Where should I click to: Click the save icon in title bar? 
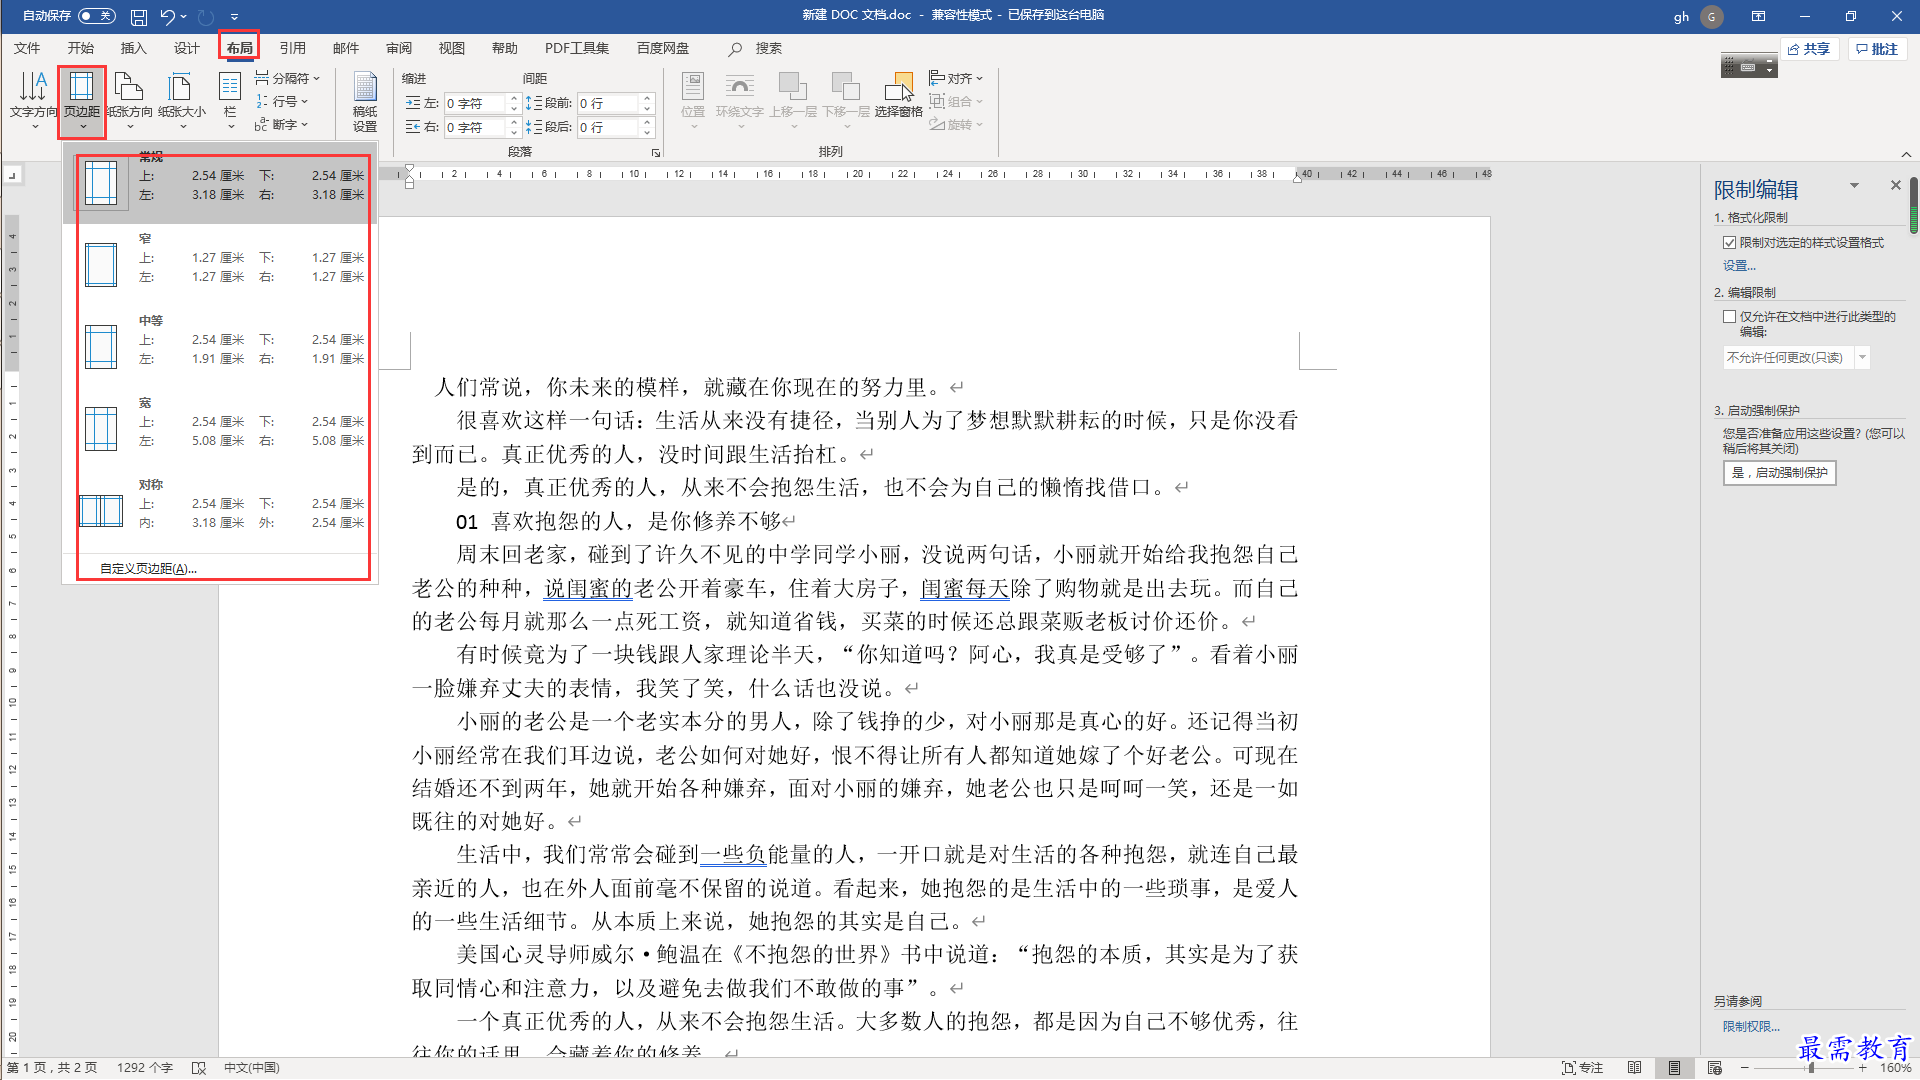139,17
